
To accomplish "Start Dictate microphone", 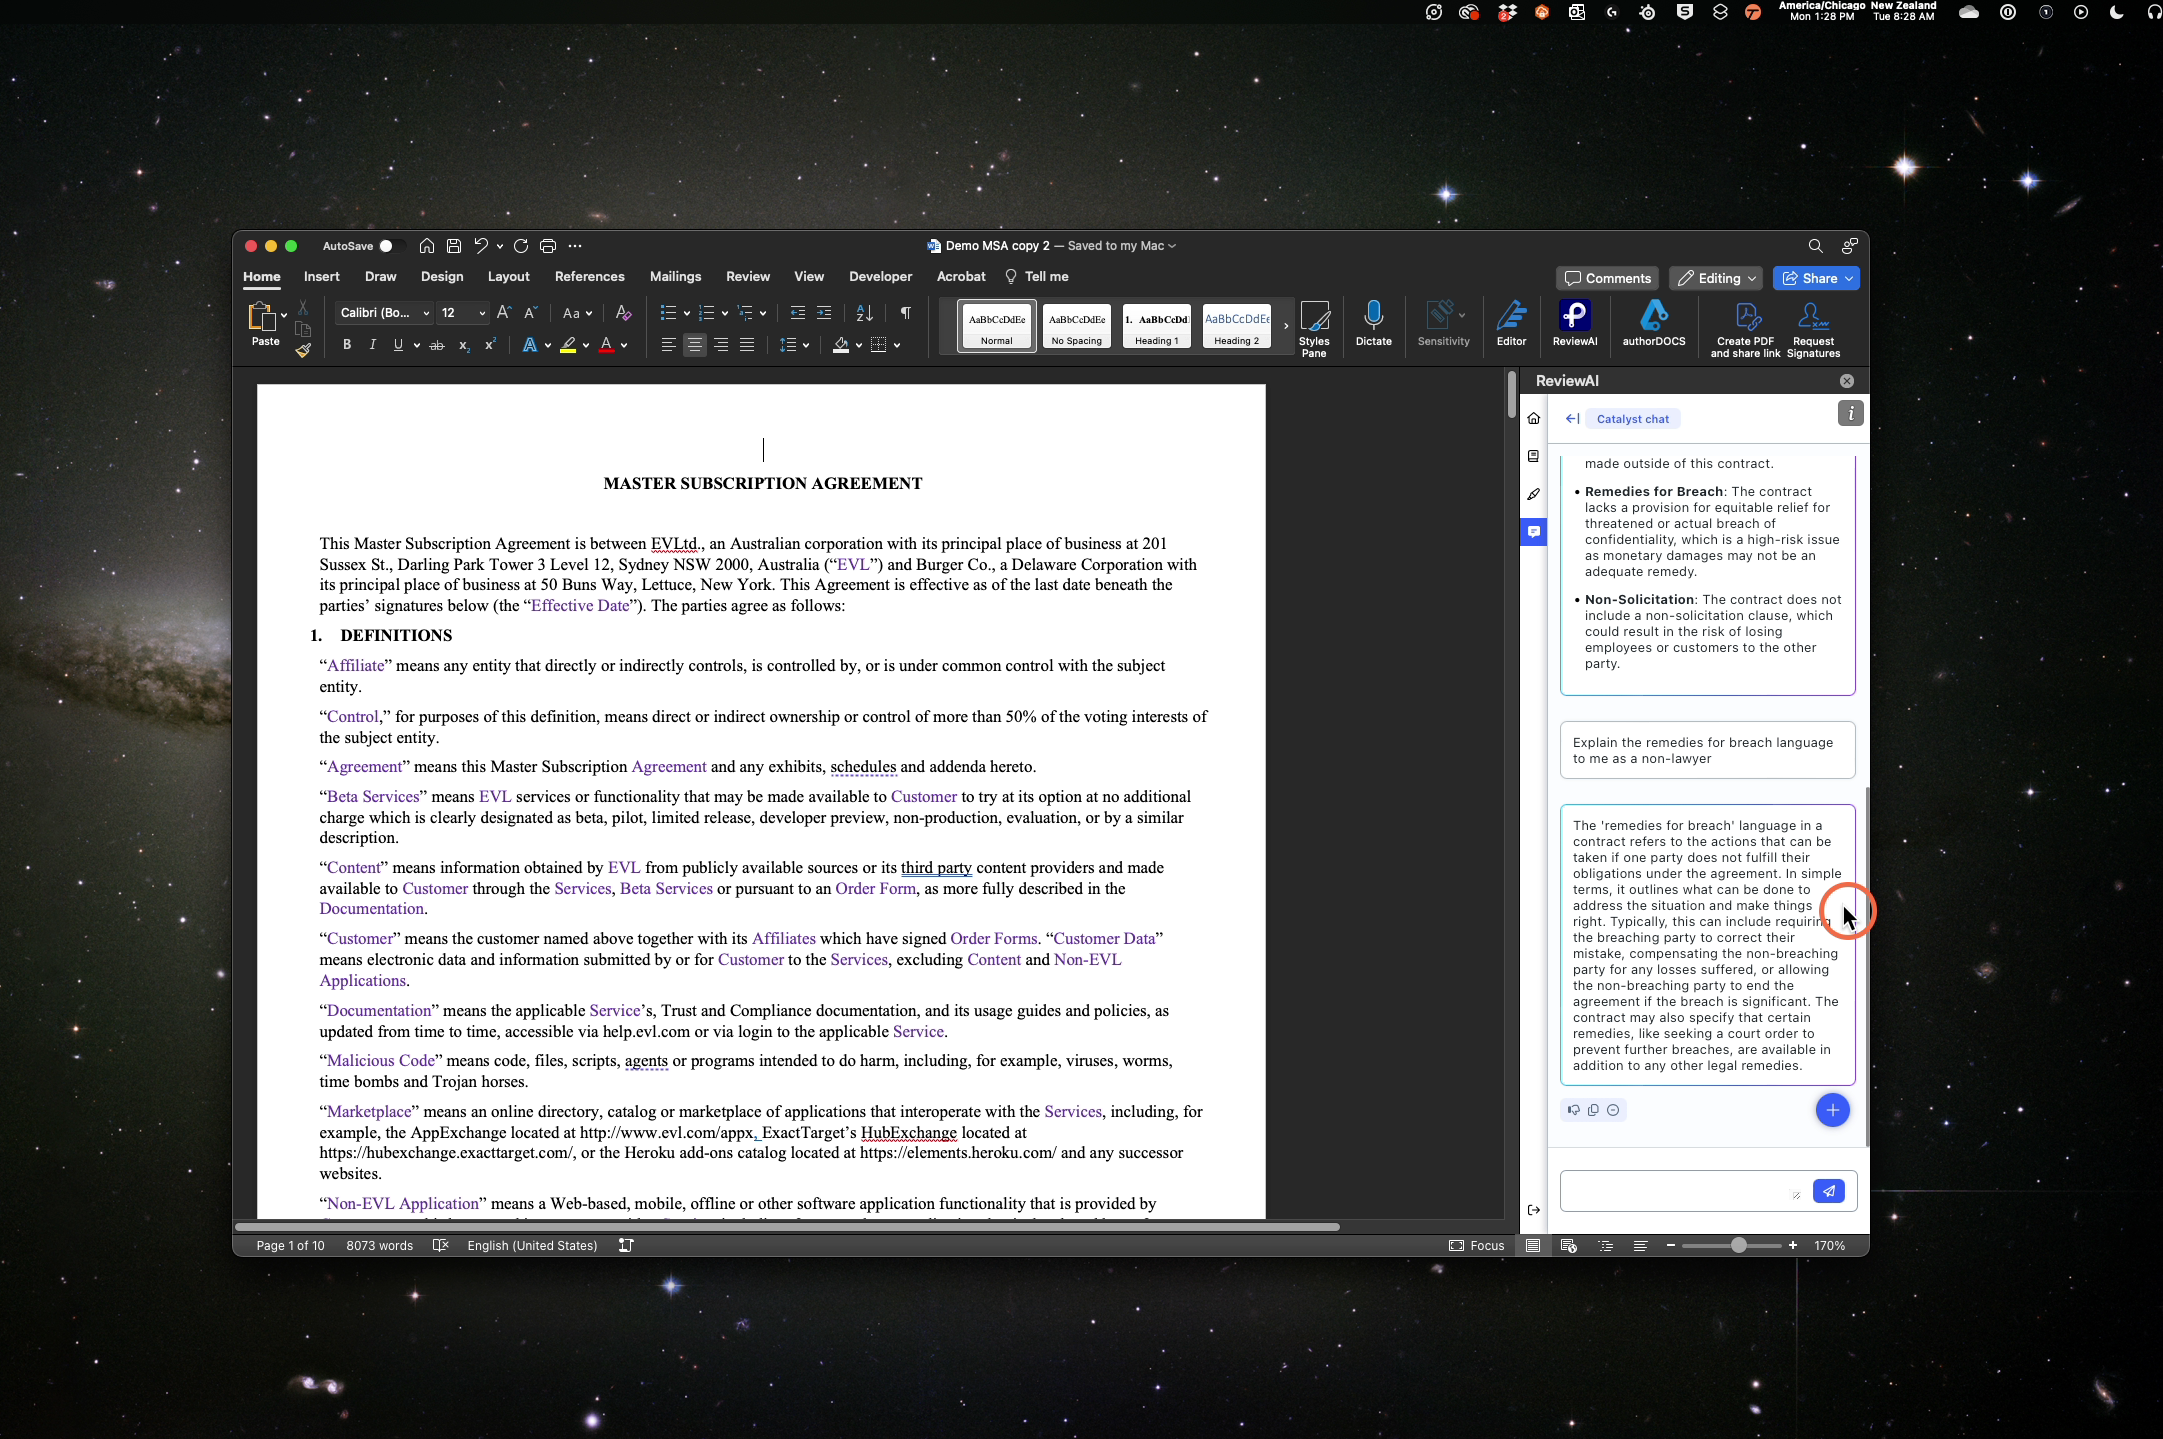I will (1373, 323).
